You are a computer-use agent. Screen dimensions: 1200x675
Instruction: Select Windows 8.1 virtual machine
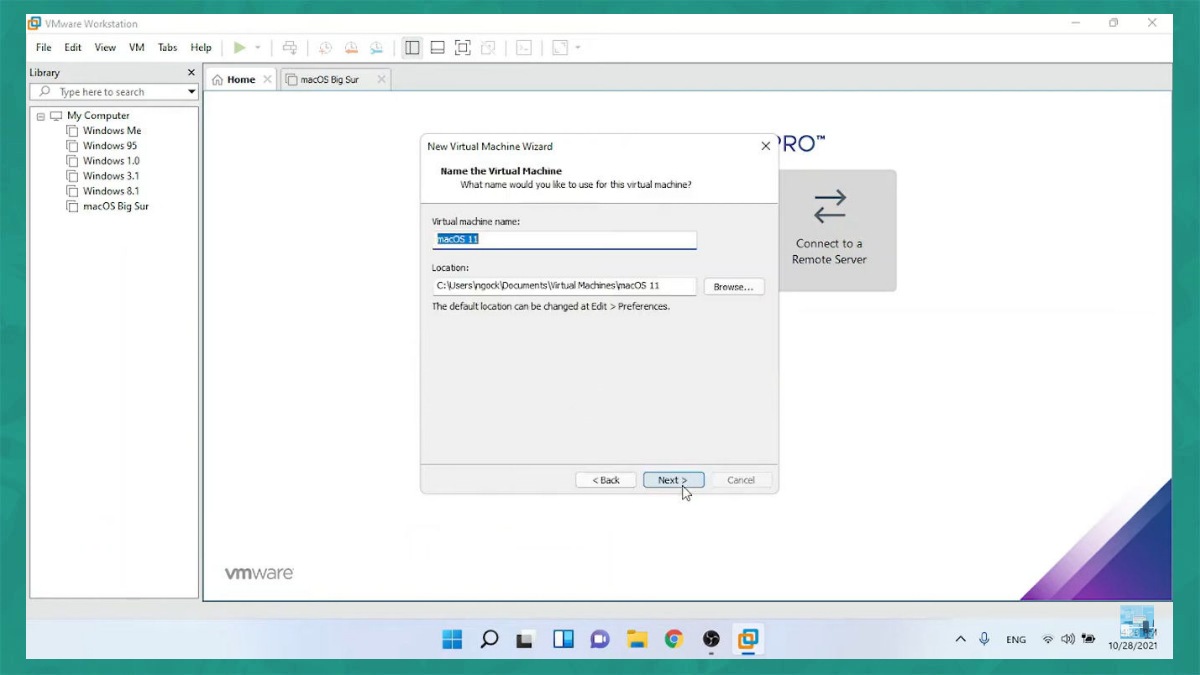click(x=111, y=191)
